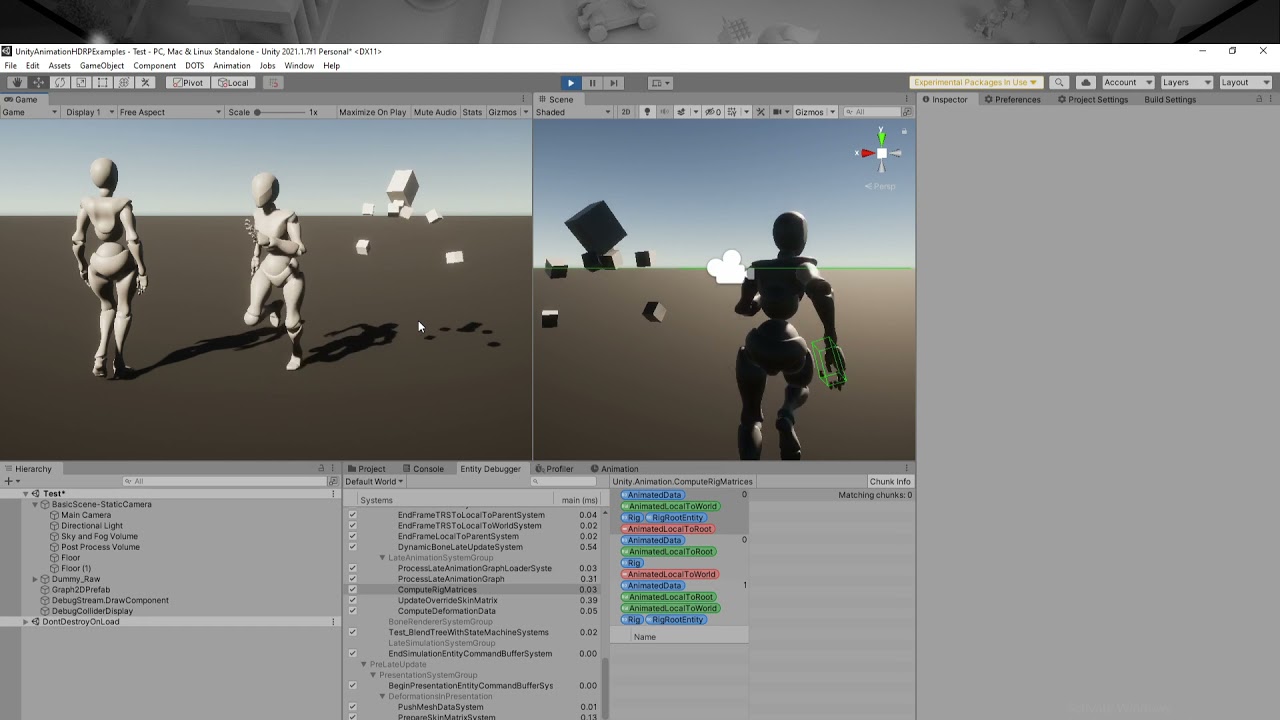
Task: Enable 2D mode in the Scene view
Action: 626,111
